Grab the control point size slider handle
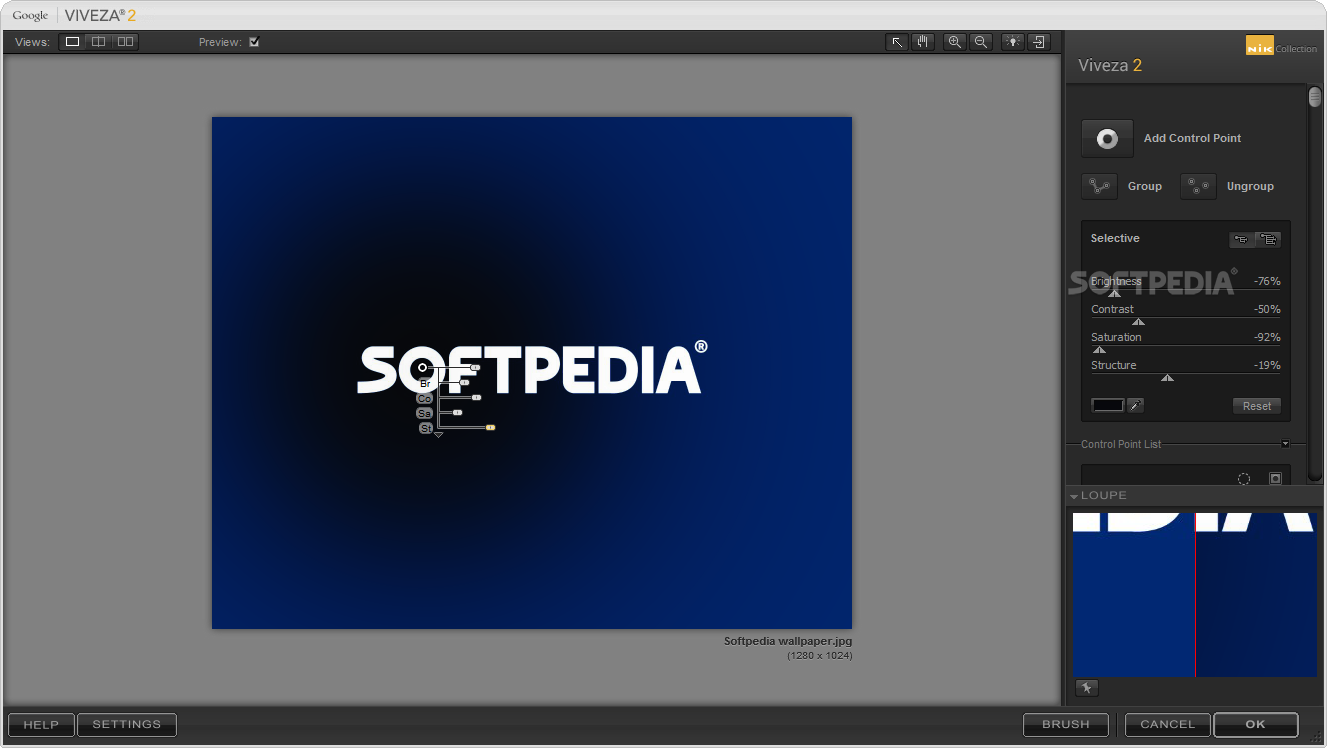 475,368
